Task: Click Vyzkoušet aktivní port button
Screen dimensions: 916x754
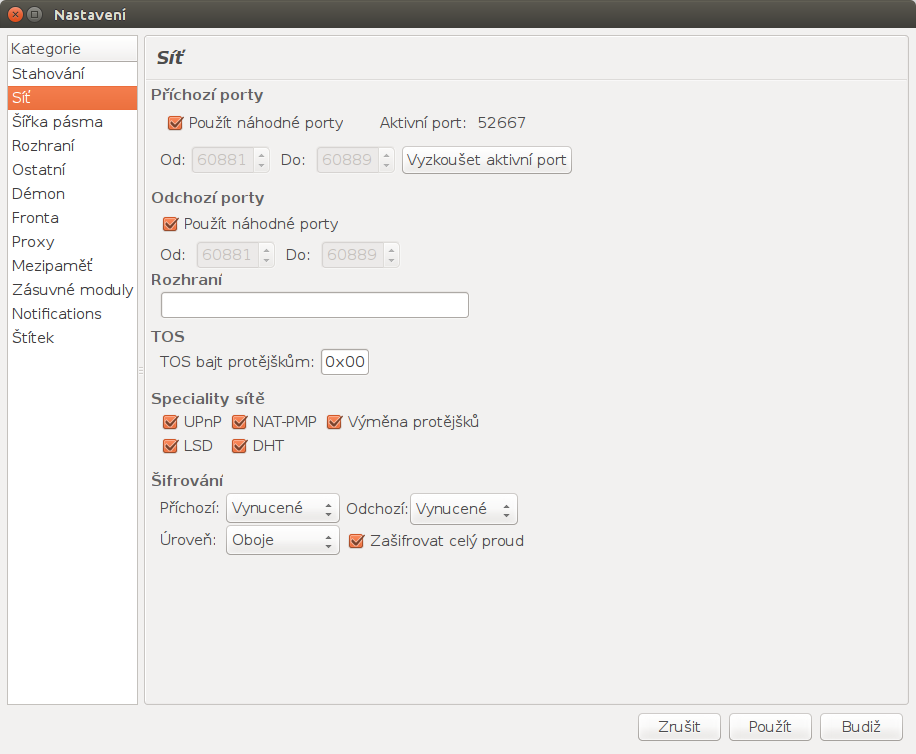Action: (x=487, y=160)
